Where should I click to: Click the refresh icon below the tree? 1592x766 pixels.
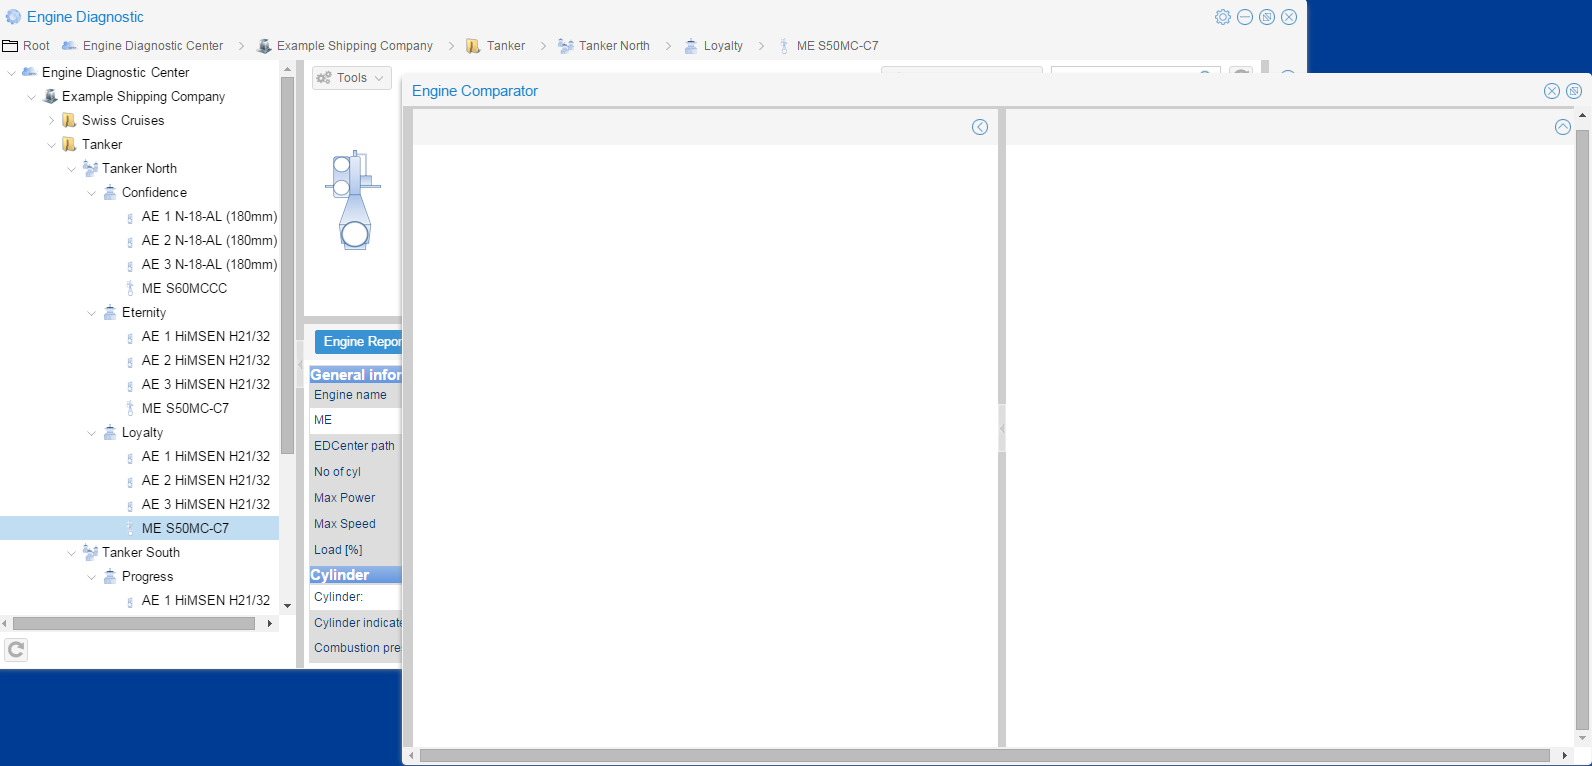16,650
